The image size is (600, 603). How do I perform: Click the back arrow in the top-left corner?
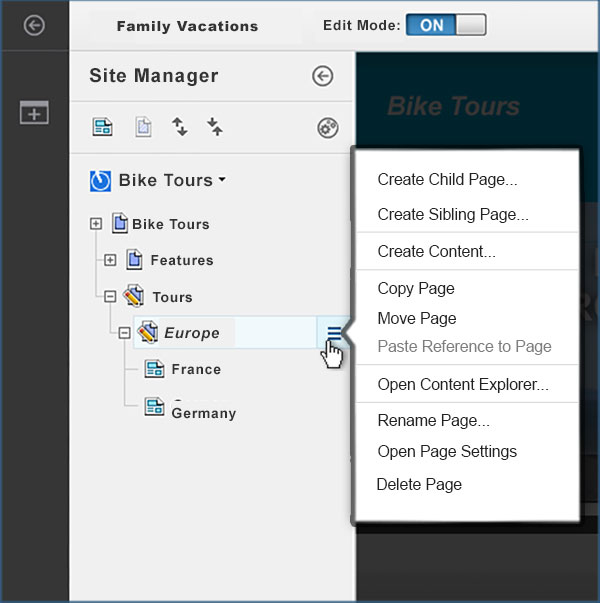(x=34, y=25)
